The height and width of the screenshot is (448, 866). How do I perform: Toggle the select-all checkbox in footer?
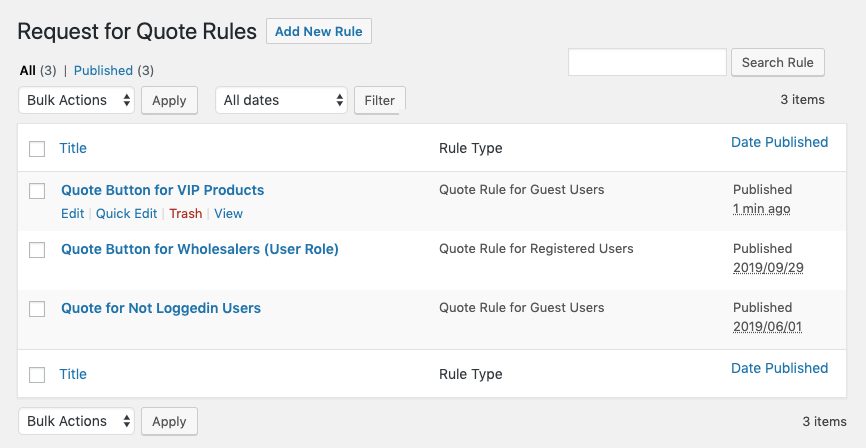[x=37, y=375]
